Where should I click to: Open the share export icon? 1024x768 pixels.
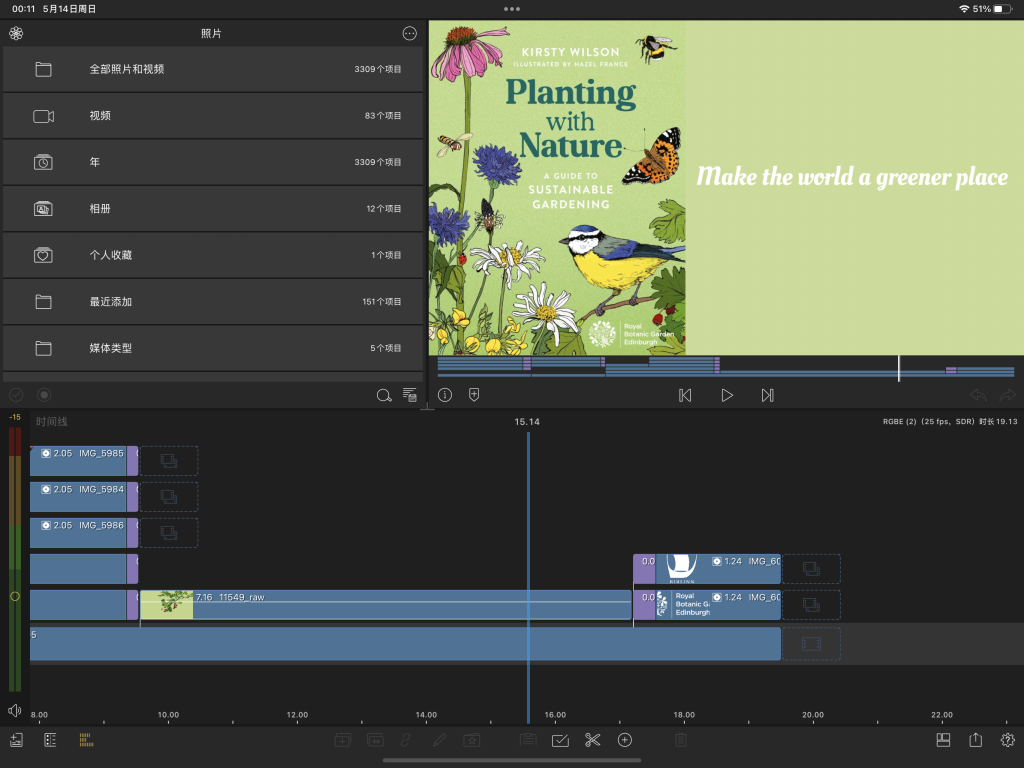click(x=976, y=739)
